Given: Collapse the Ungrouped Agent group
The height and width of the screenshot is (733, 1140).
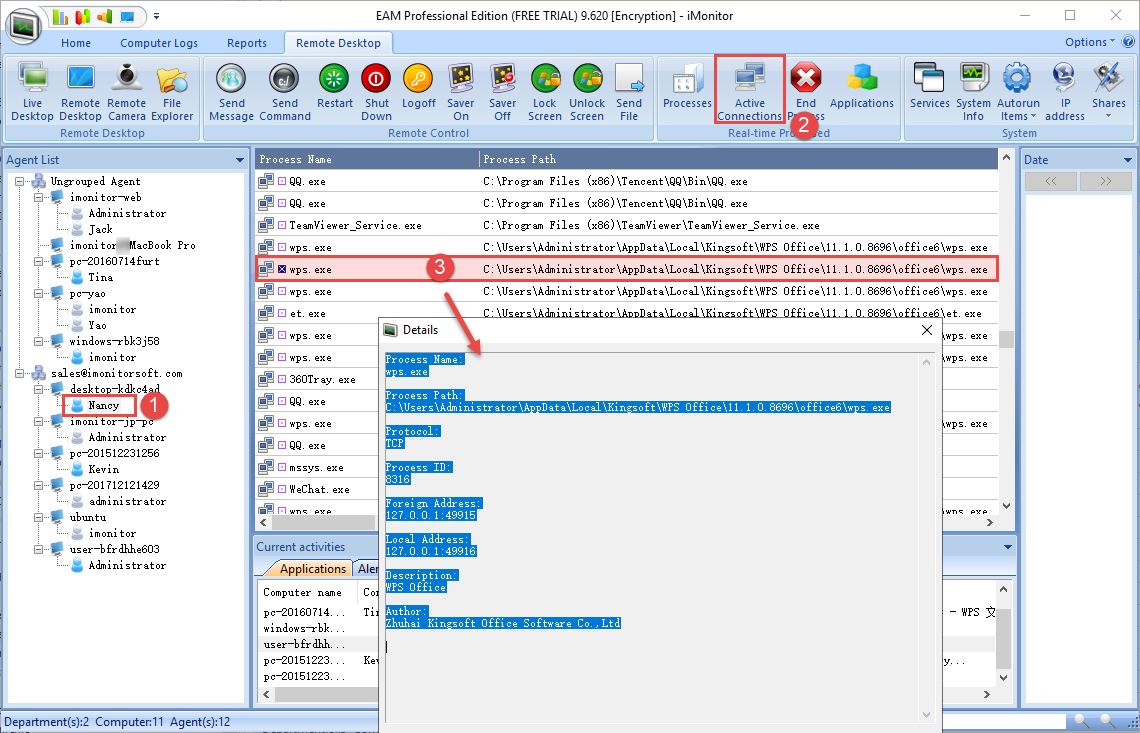Looking at the screenshot, I should coord(21,181).
